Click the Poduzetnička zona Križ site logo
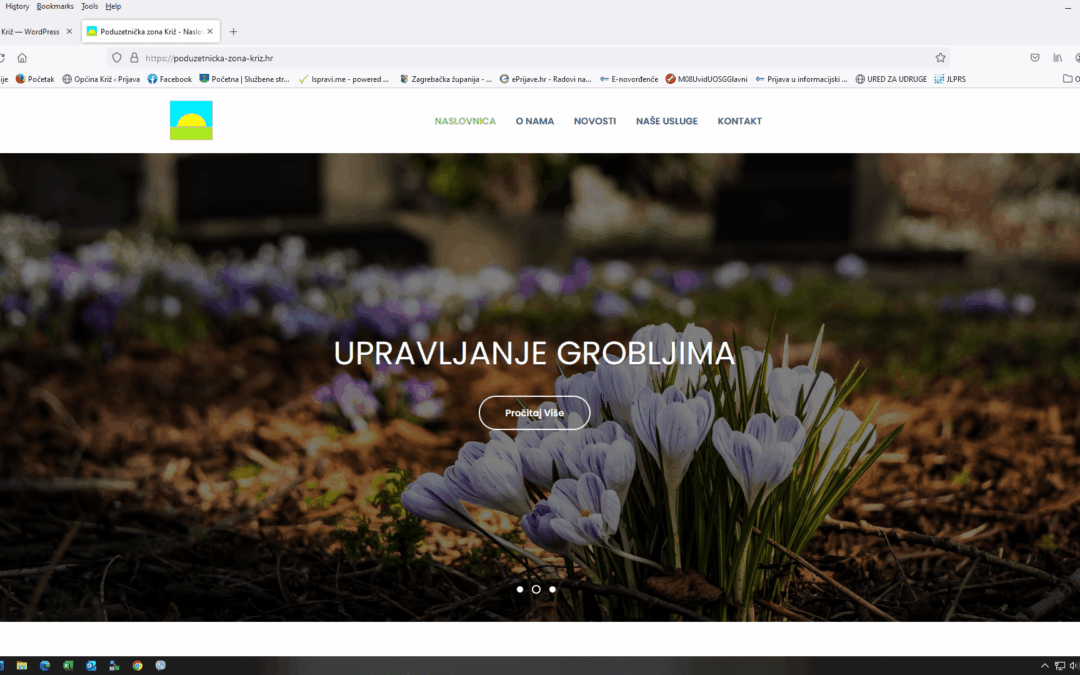Screen dimensions: 1080x675 pos(191,121)
